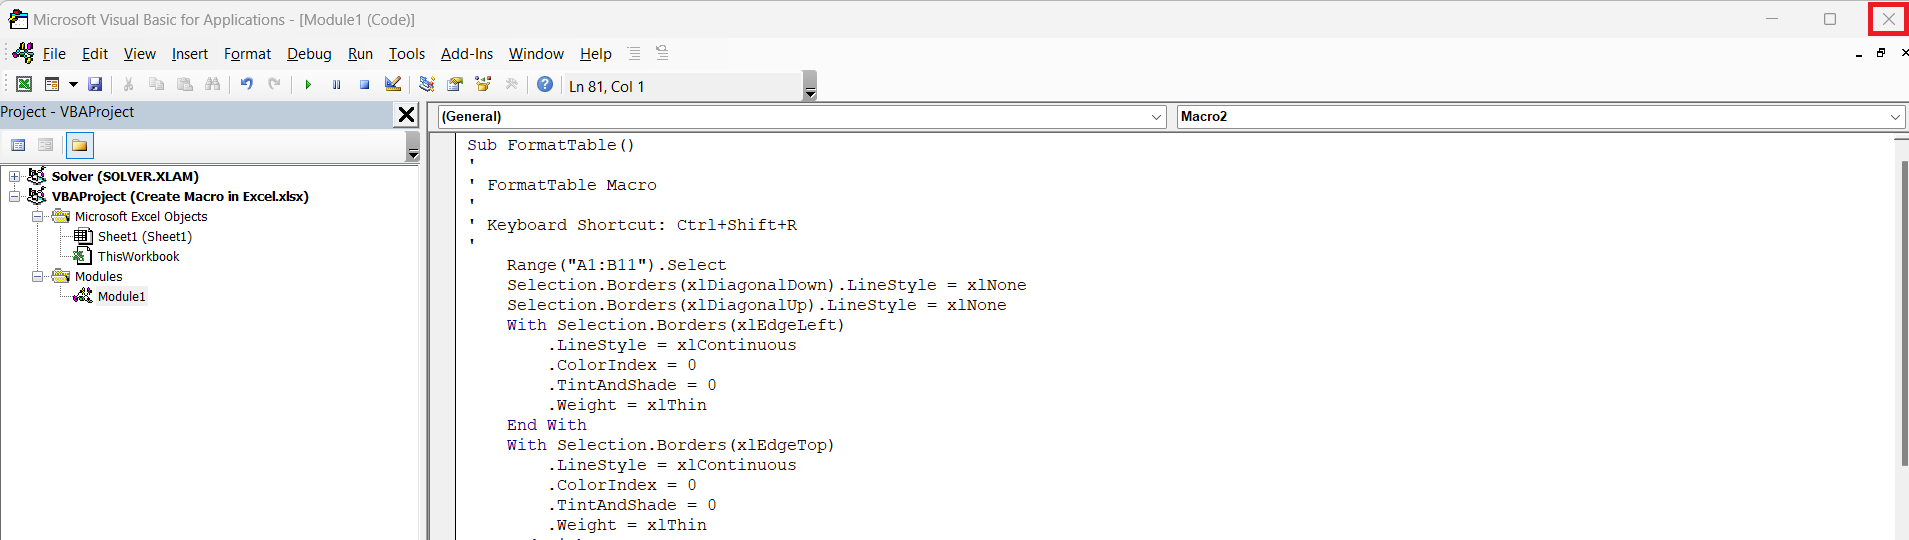Click the Paste clipboard icon

click(184, 85)
